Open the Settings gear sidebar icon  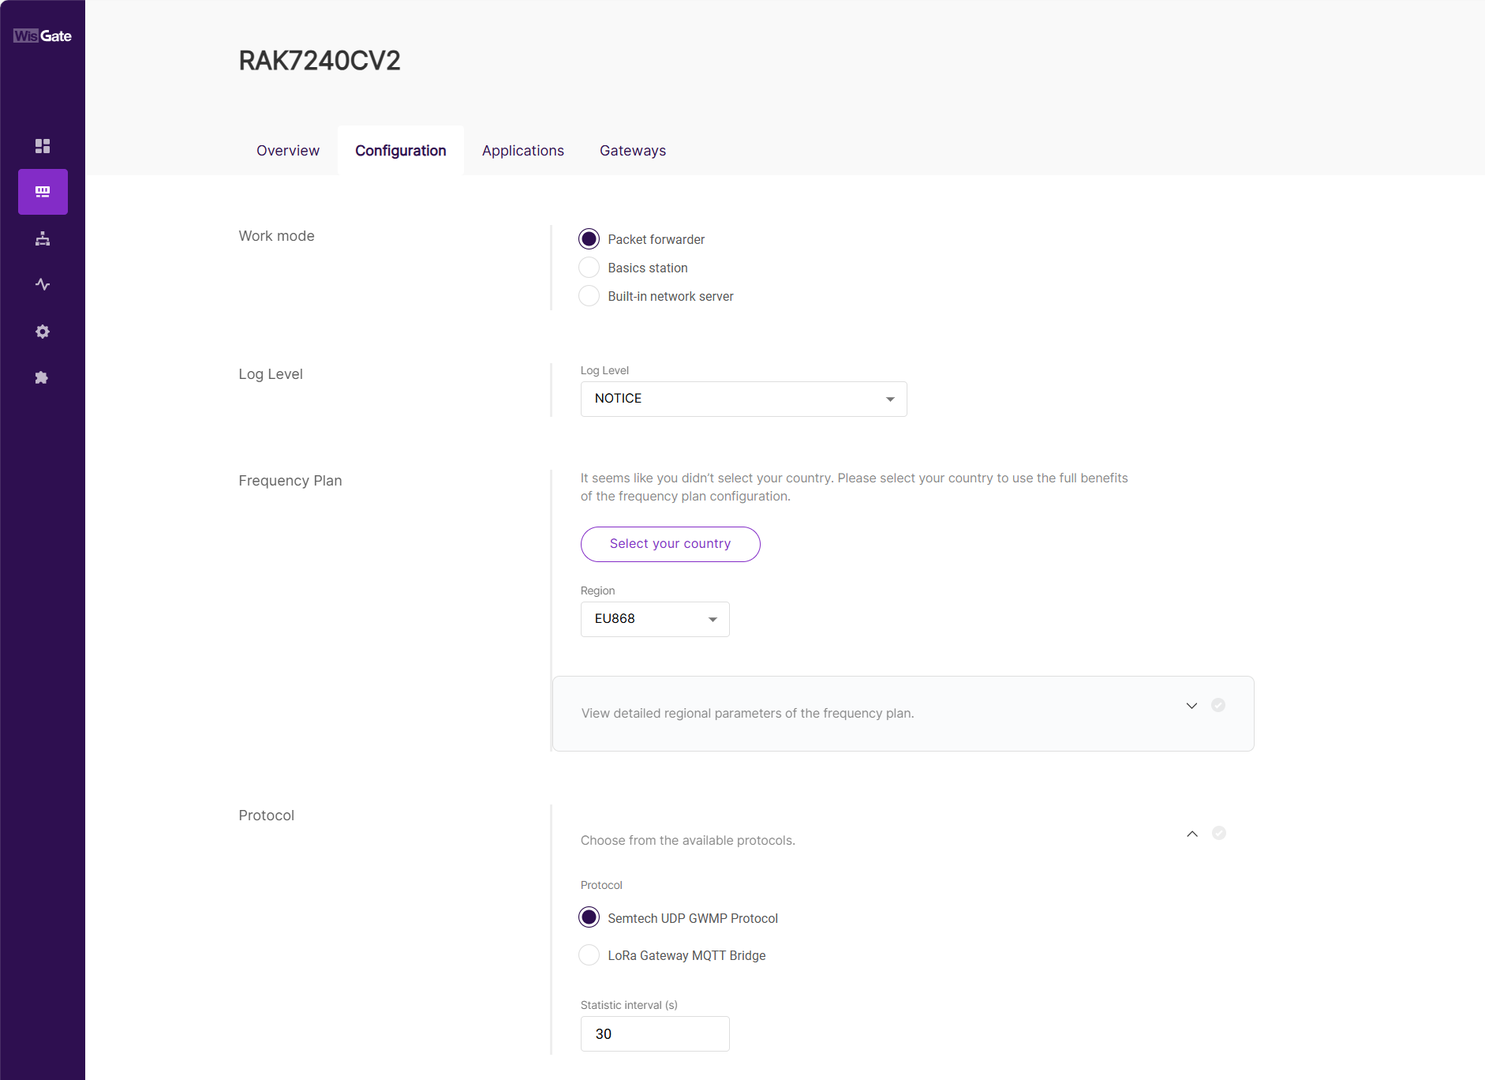point(42,332)
